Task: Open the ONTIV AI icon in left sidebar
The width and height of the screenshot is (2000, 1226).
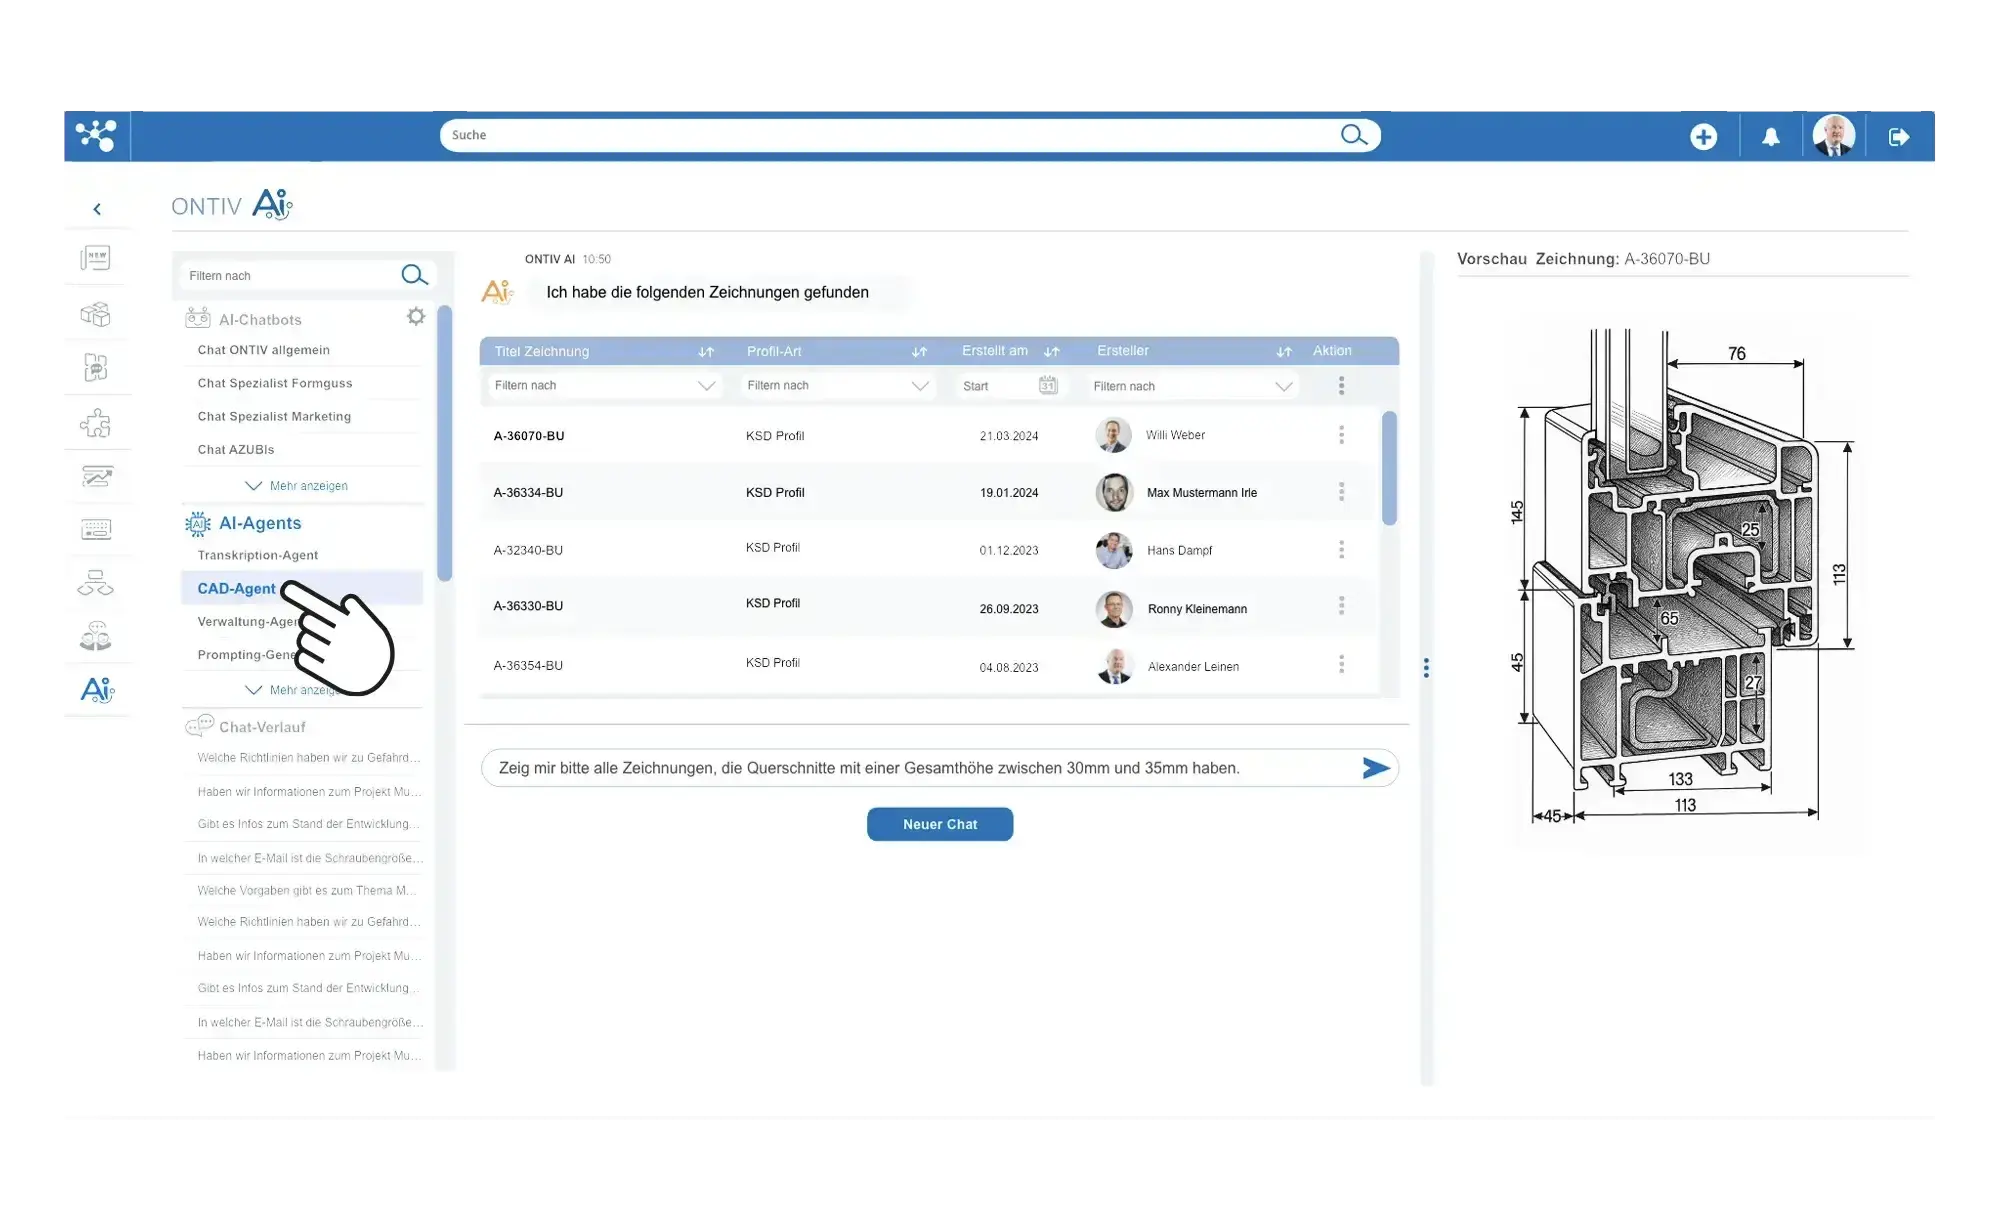Action: point(97,690)
